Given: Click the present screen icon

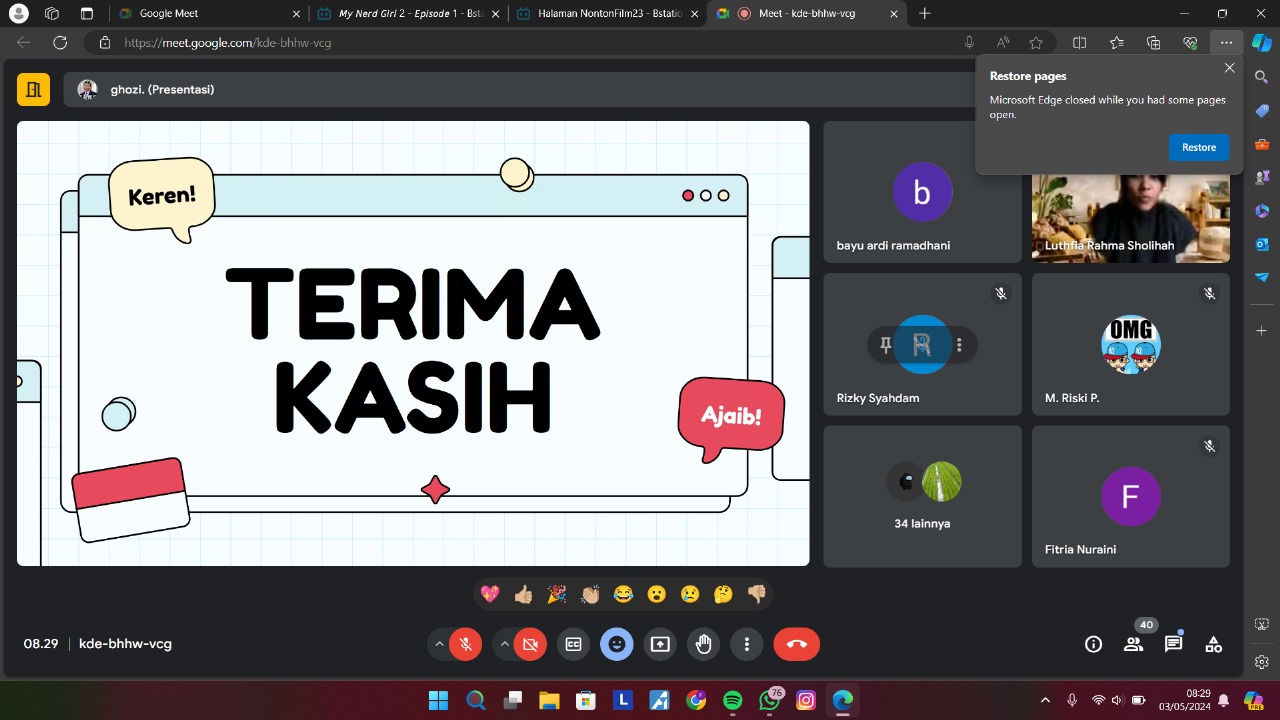Looking at the screenshot, I should pyautogui.click(x=660, y=644).
